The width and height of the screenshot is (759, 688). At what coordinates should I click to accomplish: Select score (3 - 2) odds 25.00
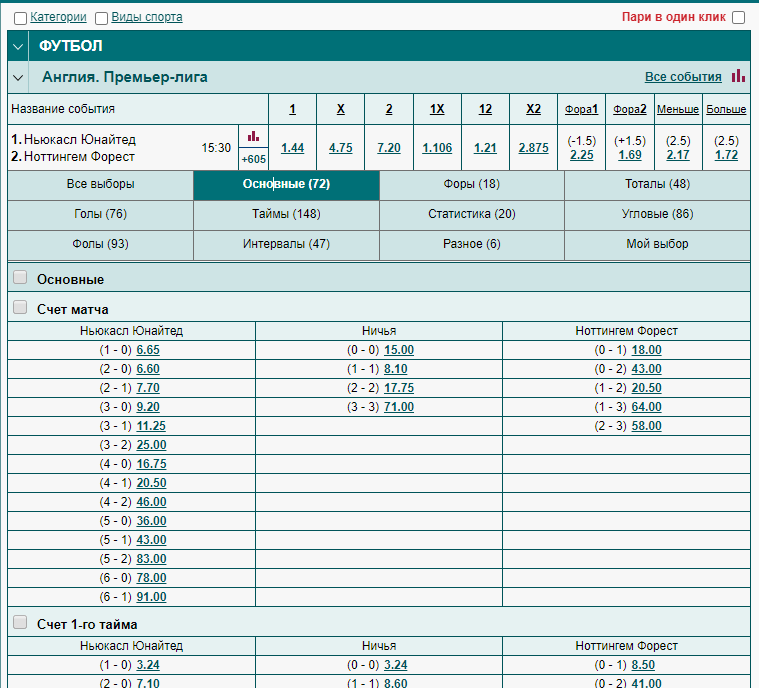point(152,445)
